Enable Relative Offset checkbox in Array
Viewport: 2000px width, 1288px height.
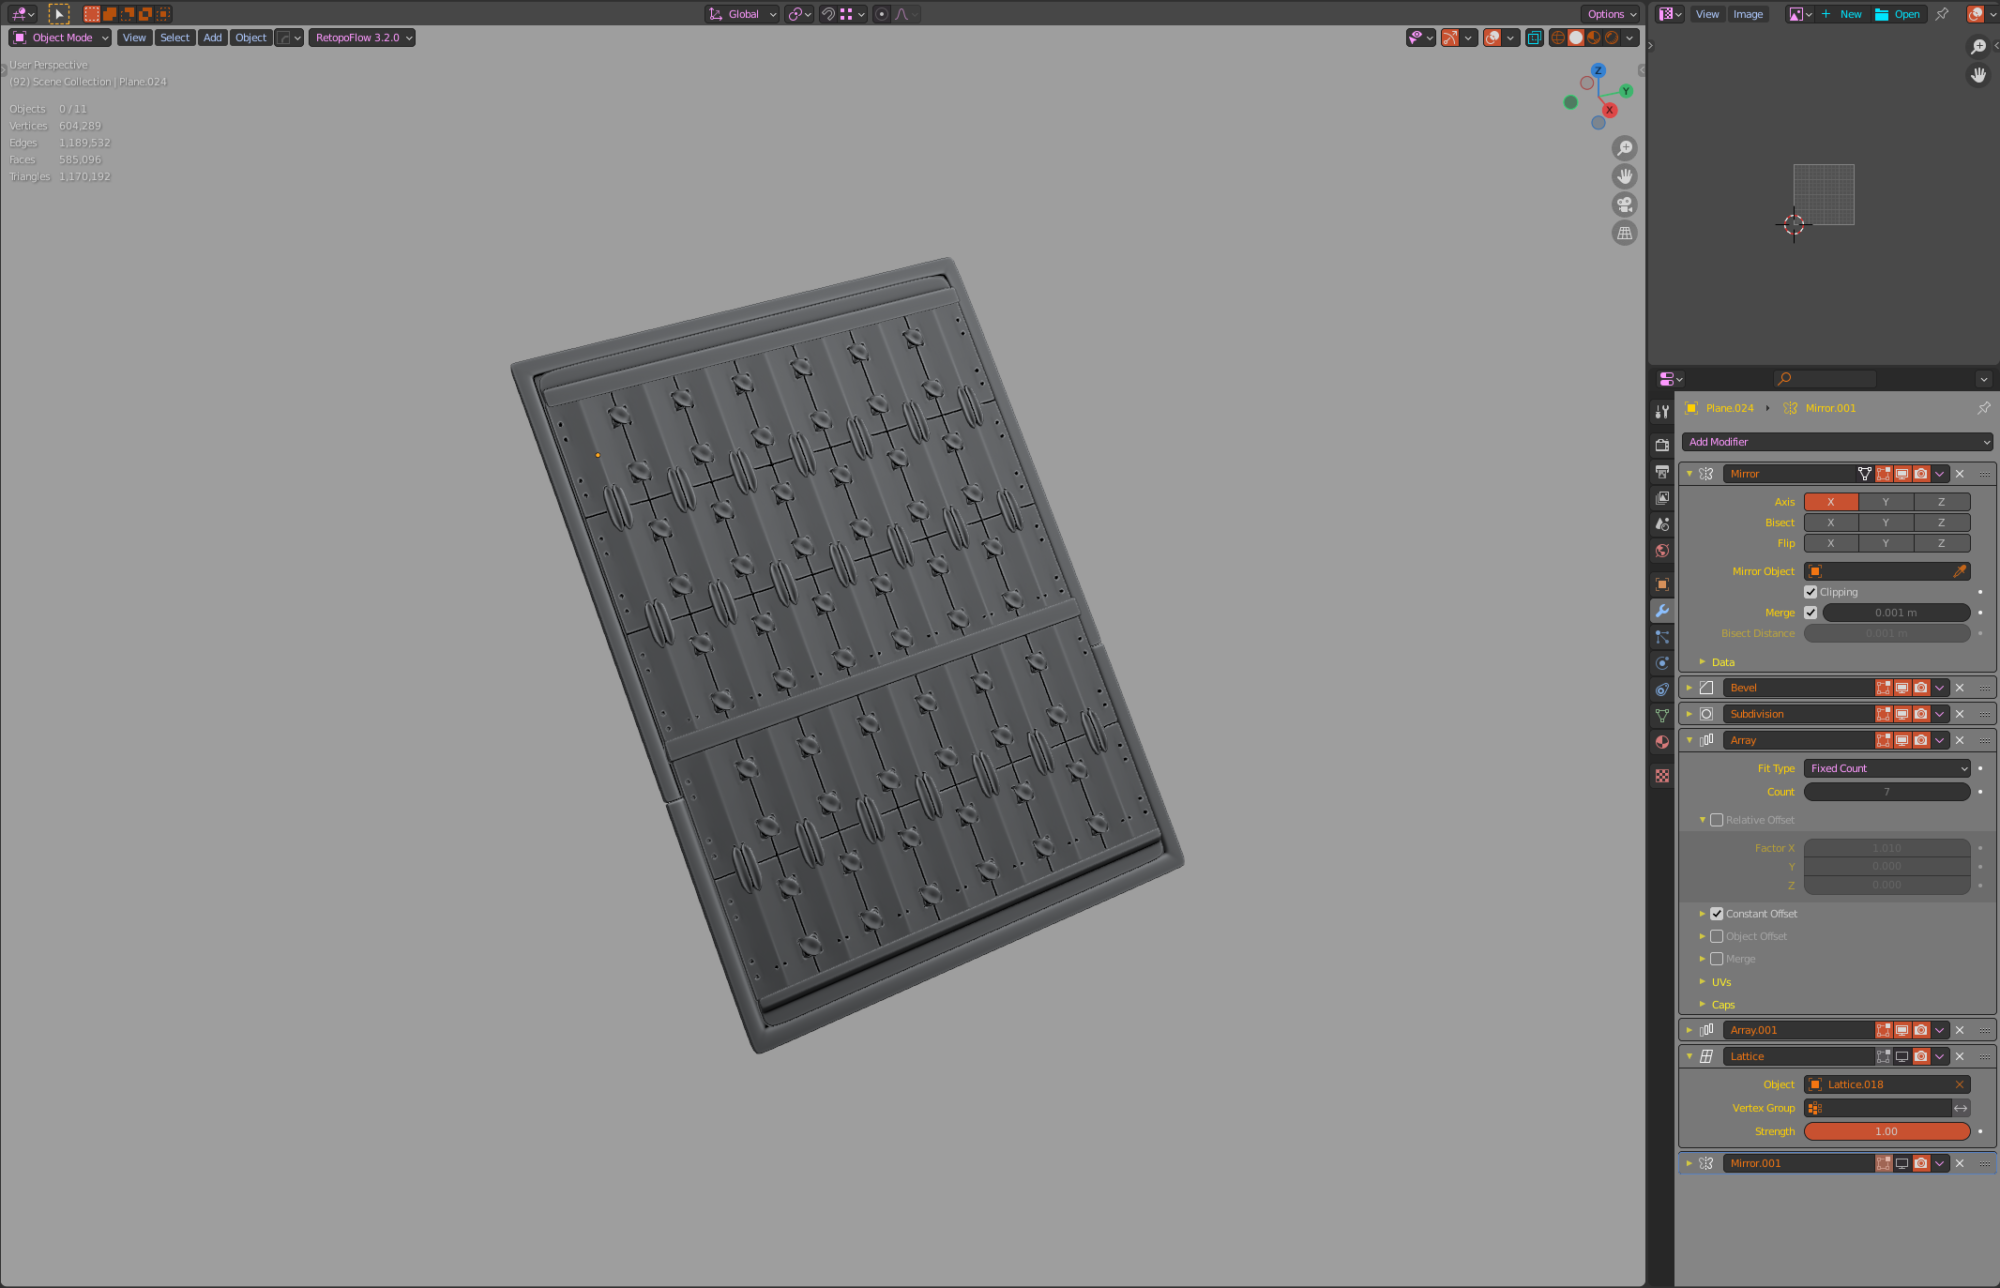(1717, 820)
